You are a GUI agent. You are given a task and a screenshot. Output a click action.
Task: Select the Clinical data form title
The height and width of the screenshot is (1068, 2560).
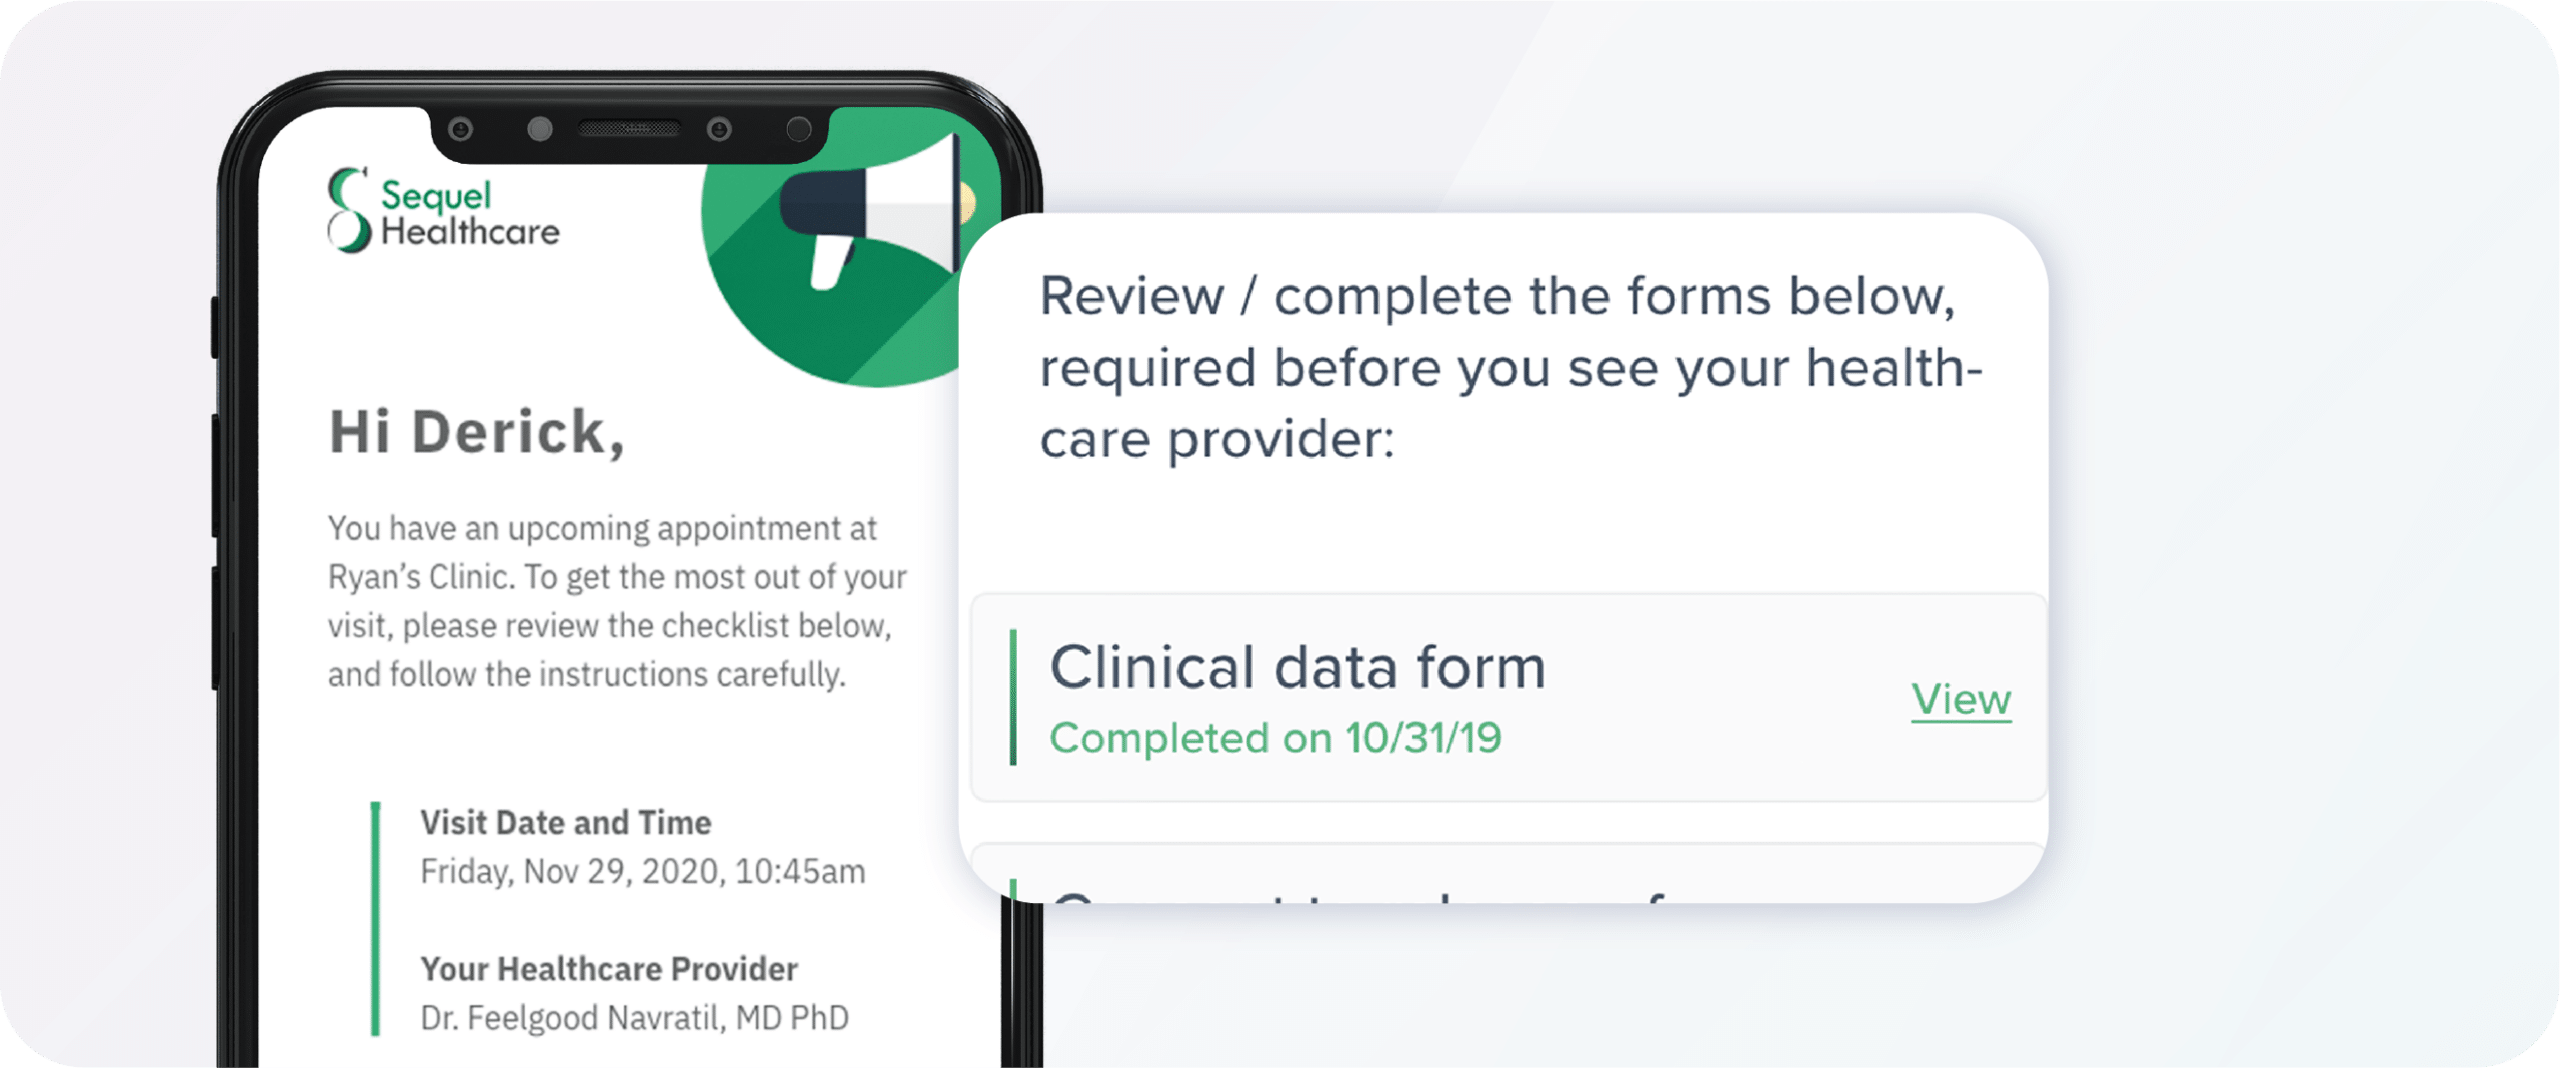coord(1297,667)
